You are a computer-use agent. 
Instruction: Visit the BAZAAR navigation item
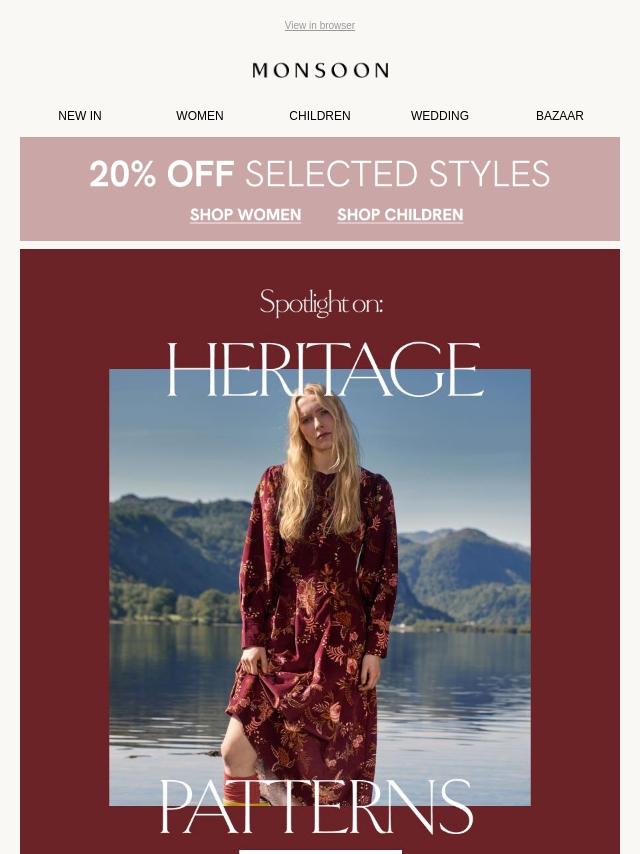coord(559,115)
